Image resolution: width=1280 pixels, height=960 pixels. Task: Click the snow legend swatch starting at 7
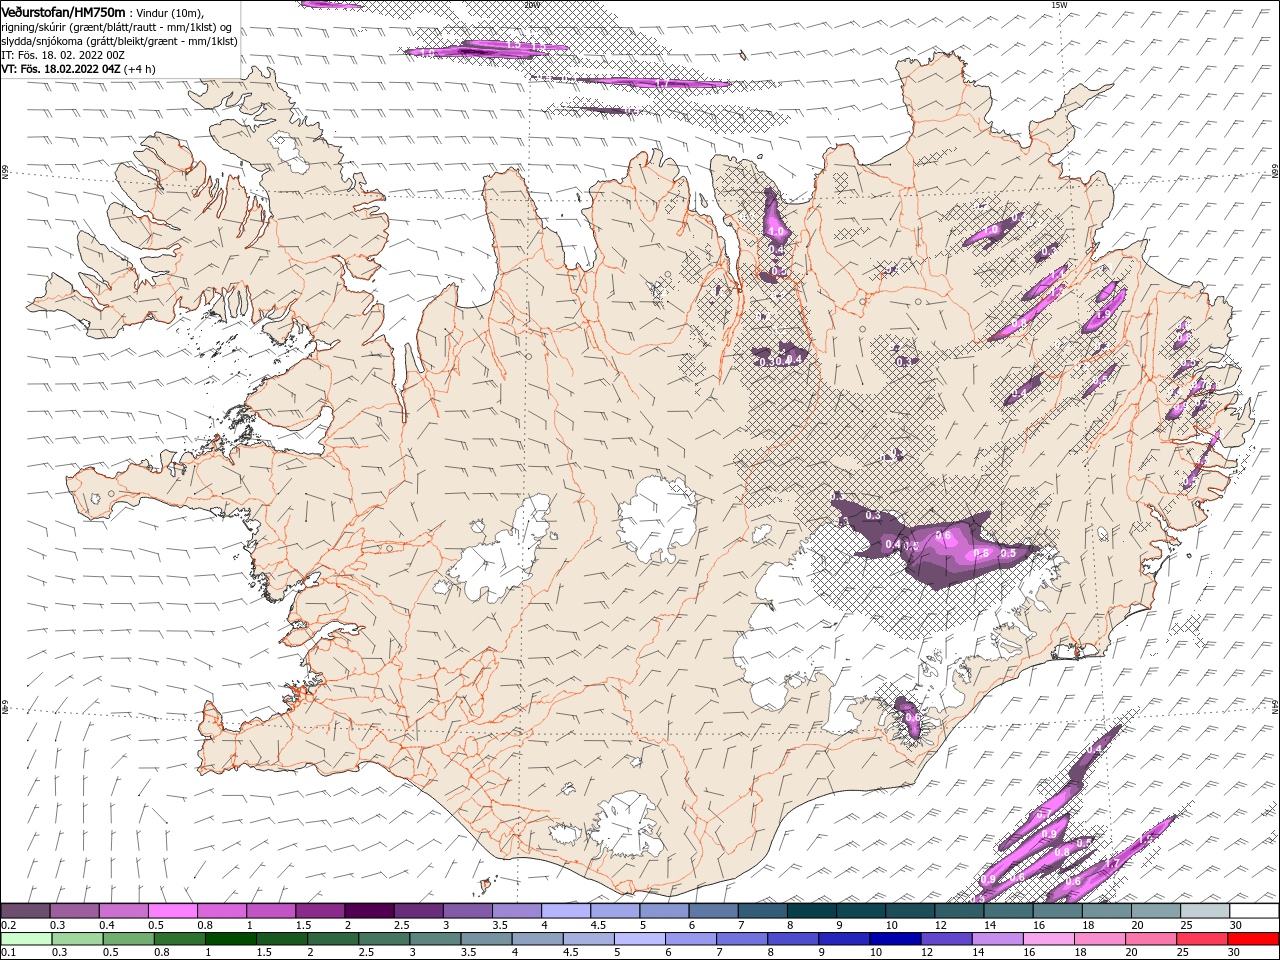point(762,911)
